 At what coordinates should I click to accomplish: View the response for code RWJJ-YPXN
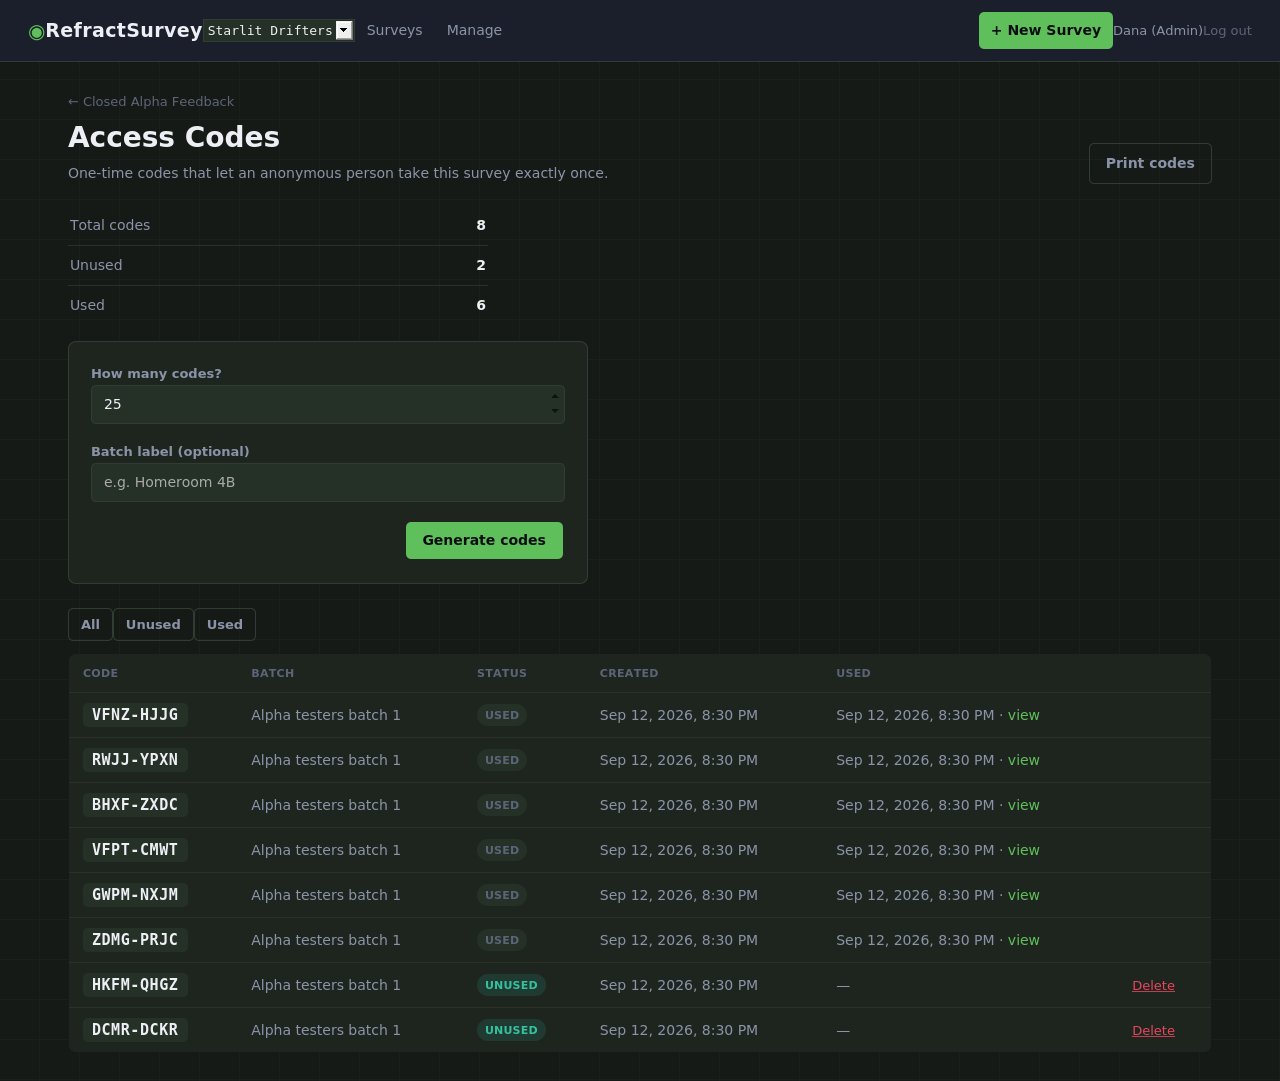pyautogui.click(x=1023, y=760)
